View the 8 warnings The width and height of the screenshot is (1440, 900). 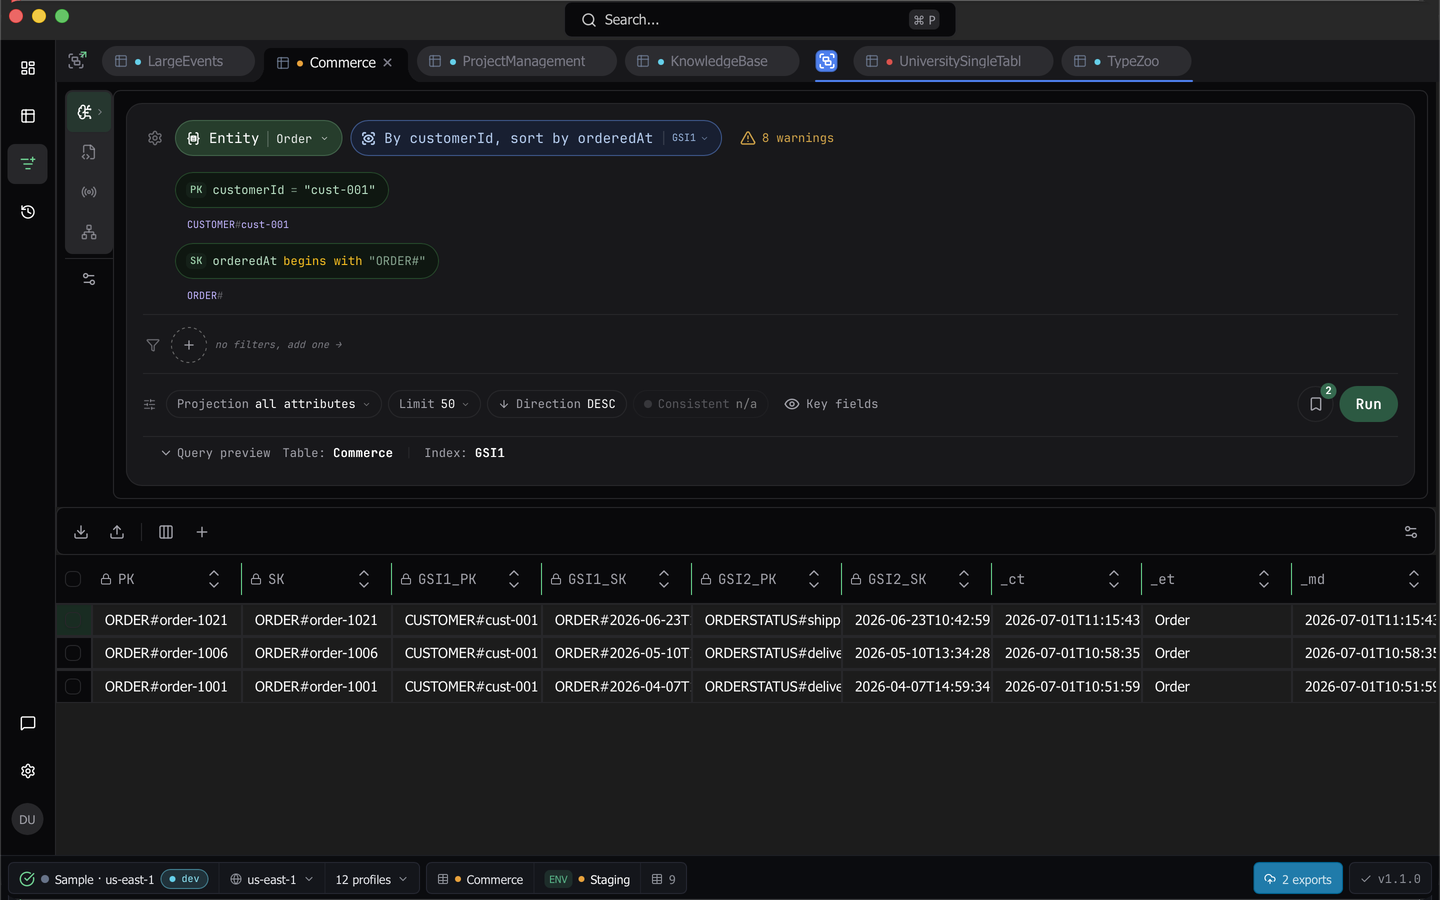(787, 138)
